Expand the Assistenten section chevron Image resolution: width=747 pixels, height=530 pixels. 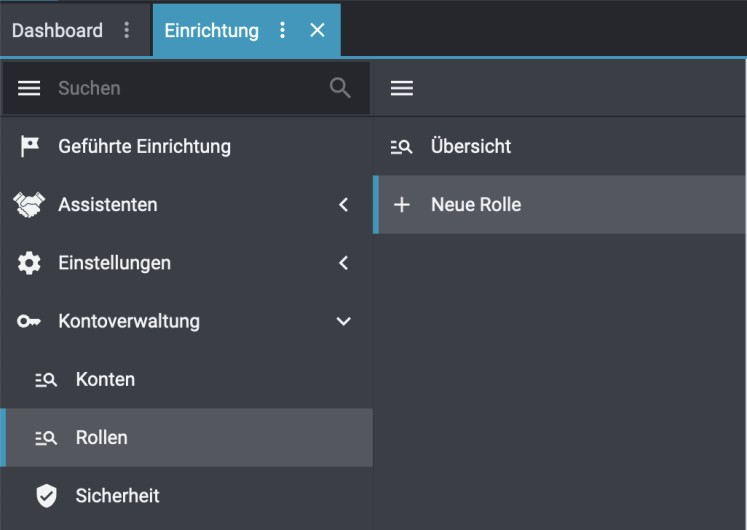click(344, 205)
